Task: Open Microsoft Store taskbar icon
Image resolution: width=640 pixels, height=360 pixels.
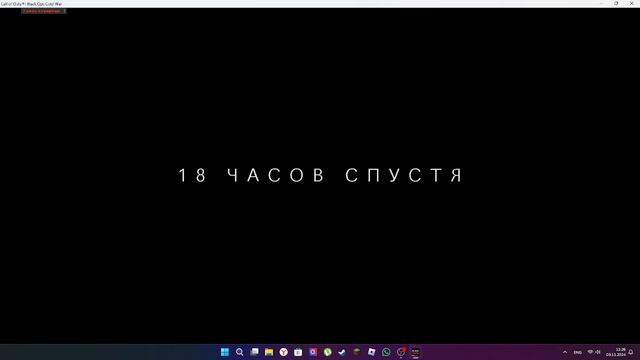Action: click(x=298, y=352)
